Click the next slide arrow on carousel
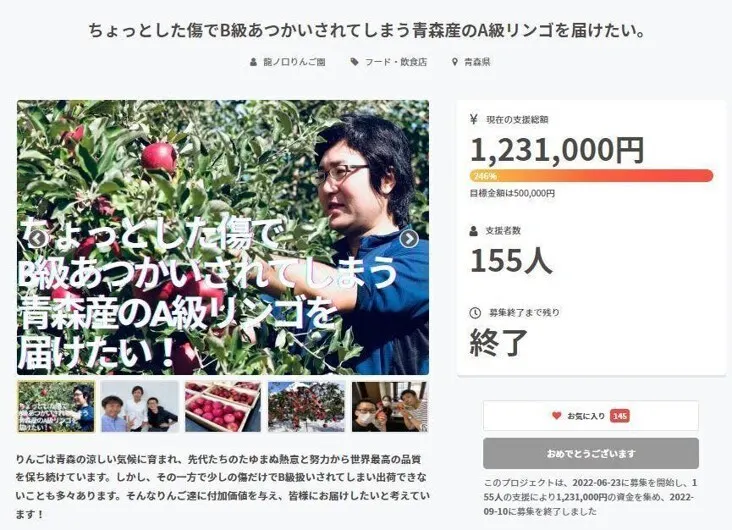This screenshot has width=732, height=530. click(409, 239)
